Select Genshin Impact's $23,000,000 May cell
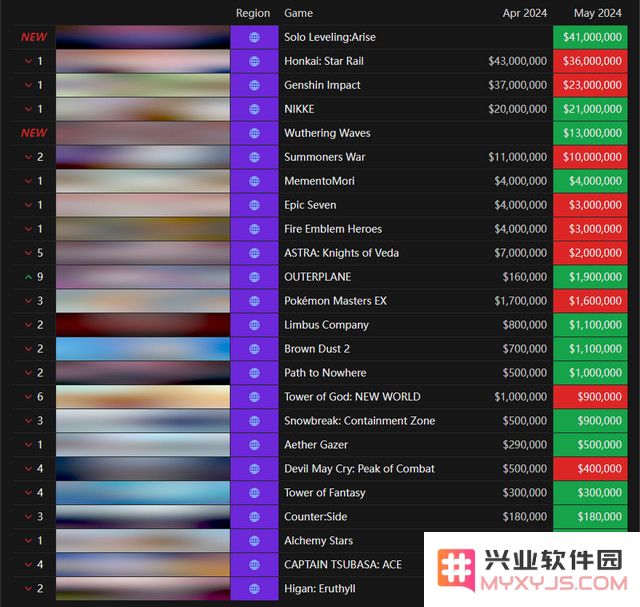The image size is (640, 607). click(590, 85)
